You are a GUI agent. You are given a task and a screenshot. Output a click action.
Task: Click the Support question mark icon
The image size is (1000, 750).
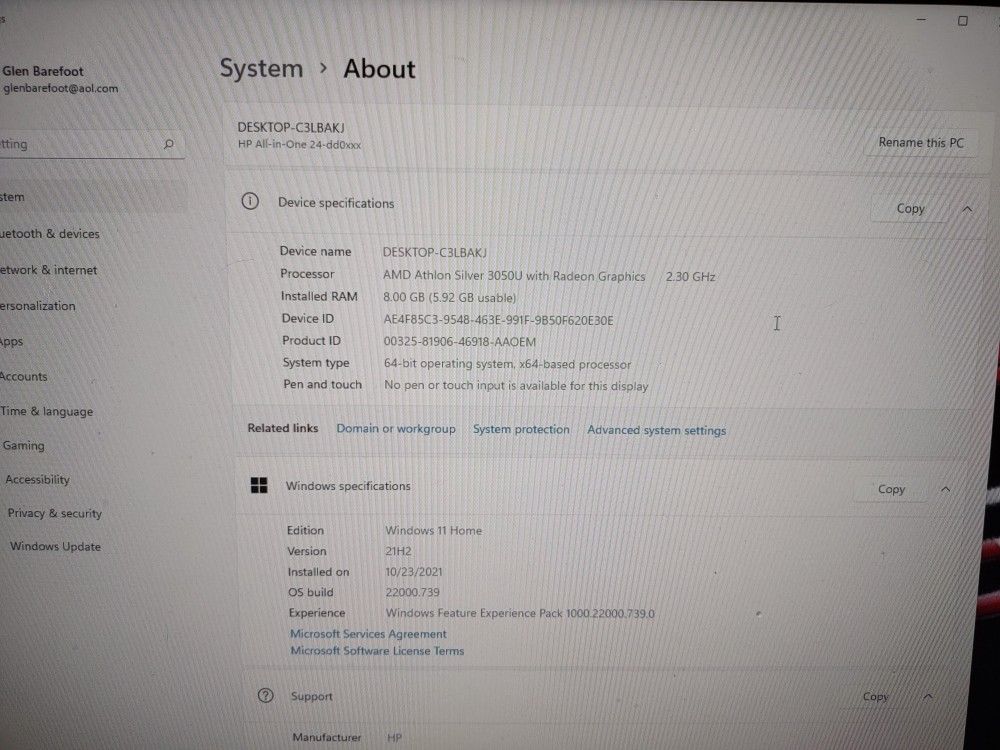click(x=265, y=695)
